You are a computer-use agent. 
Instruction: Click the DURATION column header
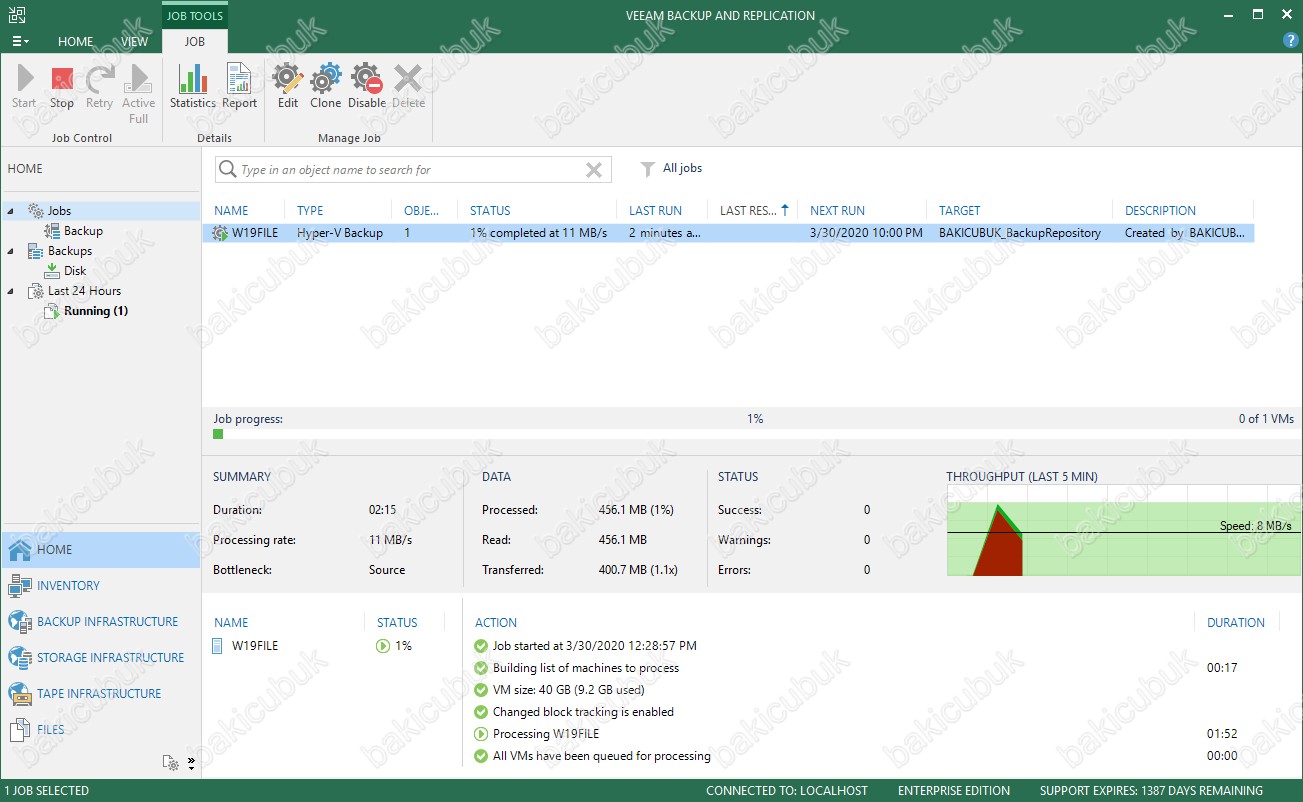pyautogui.click(x=1236, y=622)
